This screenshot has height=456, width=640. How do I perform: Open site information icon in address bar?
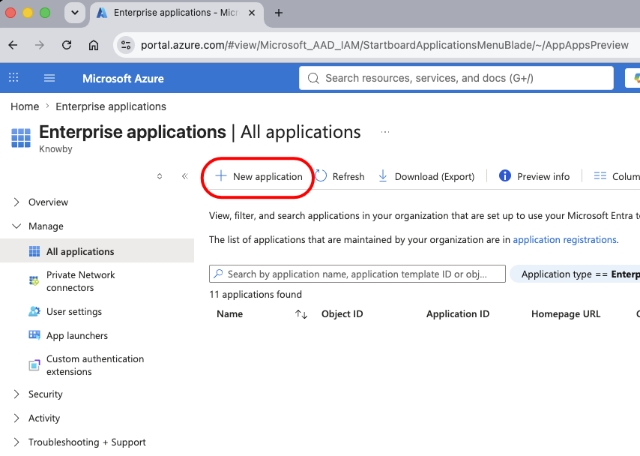pyautogui.click(x=126, y=45)
